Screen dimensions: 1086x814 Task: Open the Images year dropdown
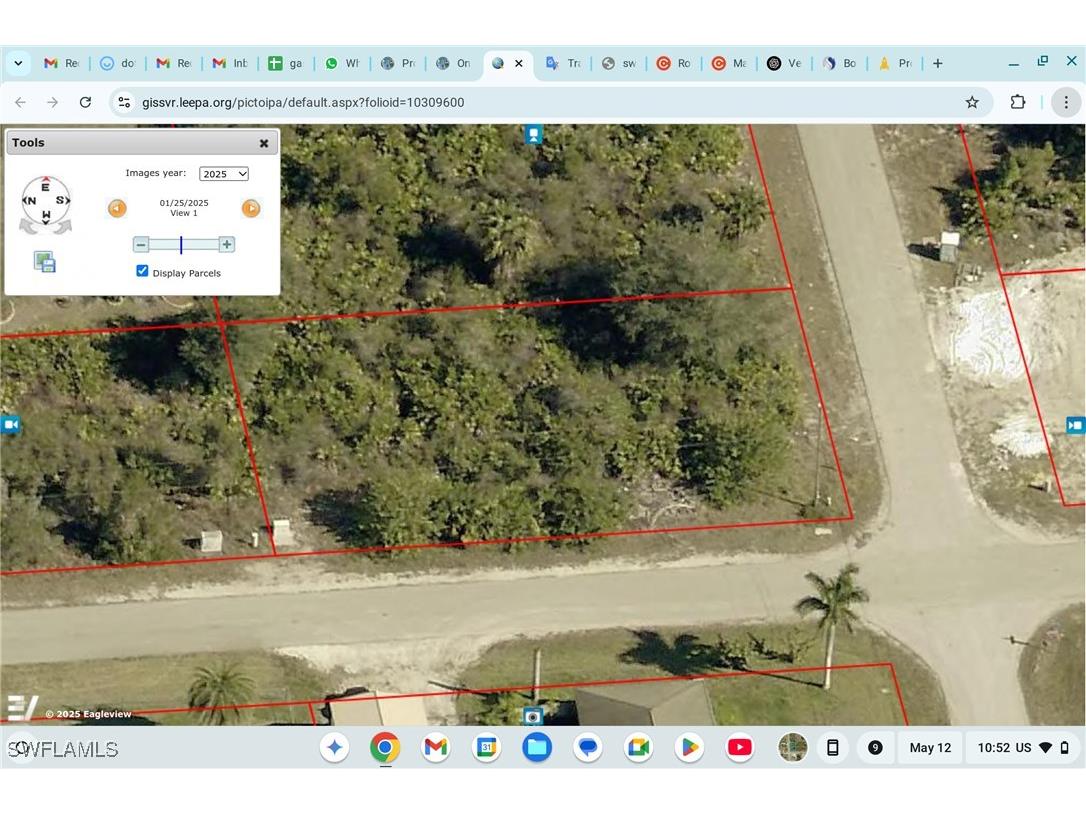[223, 173]
